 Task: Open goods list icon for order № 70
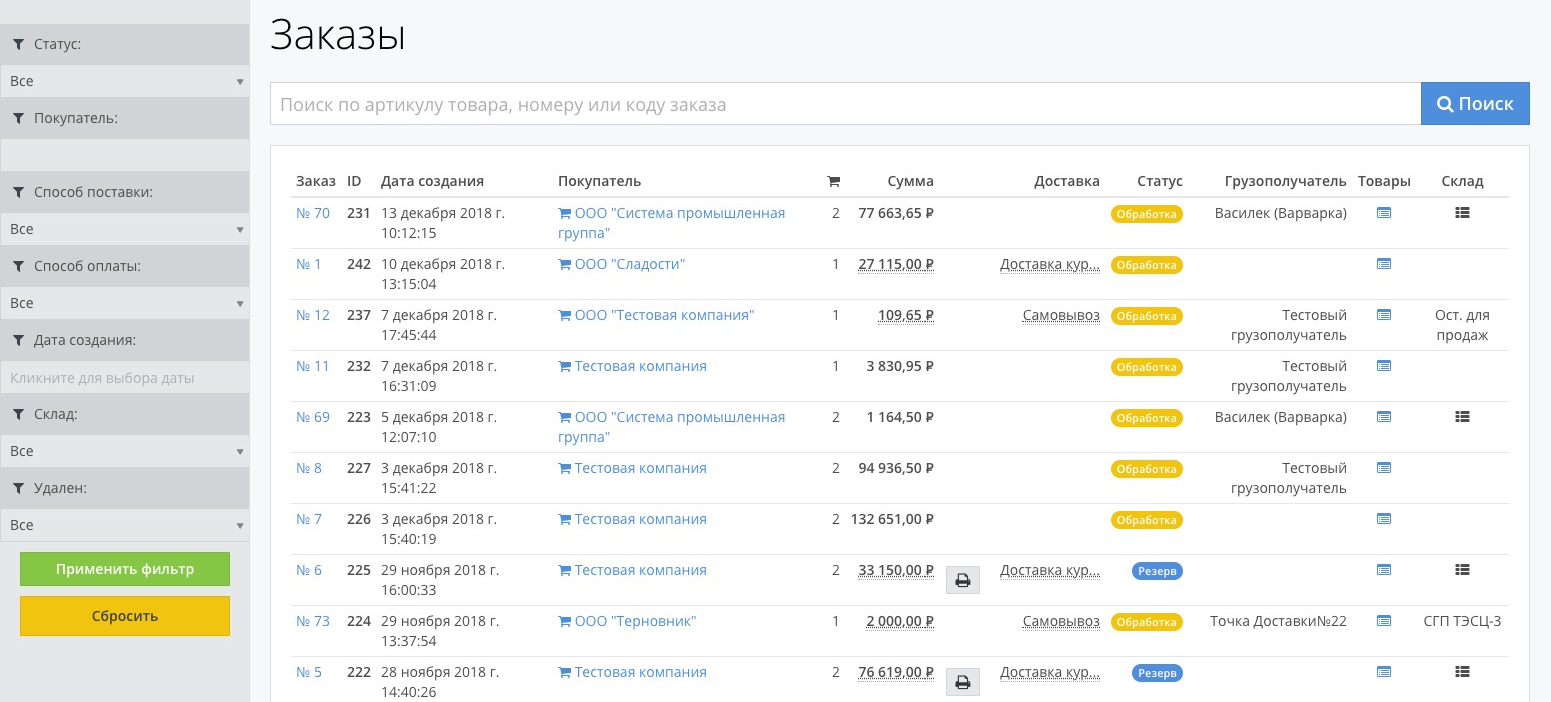point(1384,213)
